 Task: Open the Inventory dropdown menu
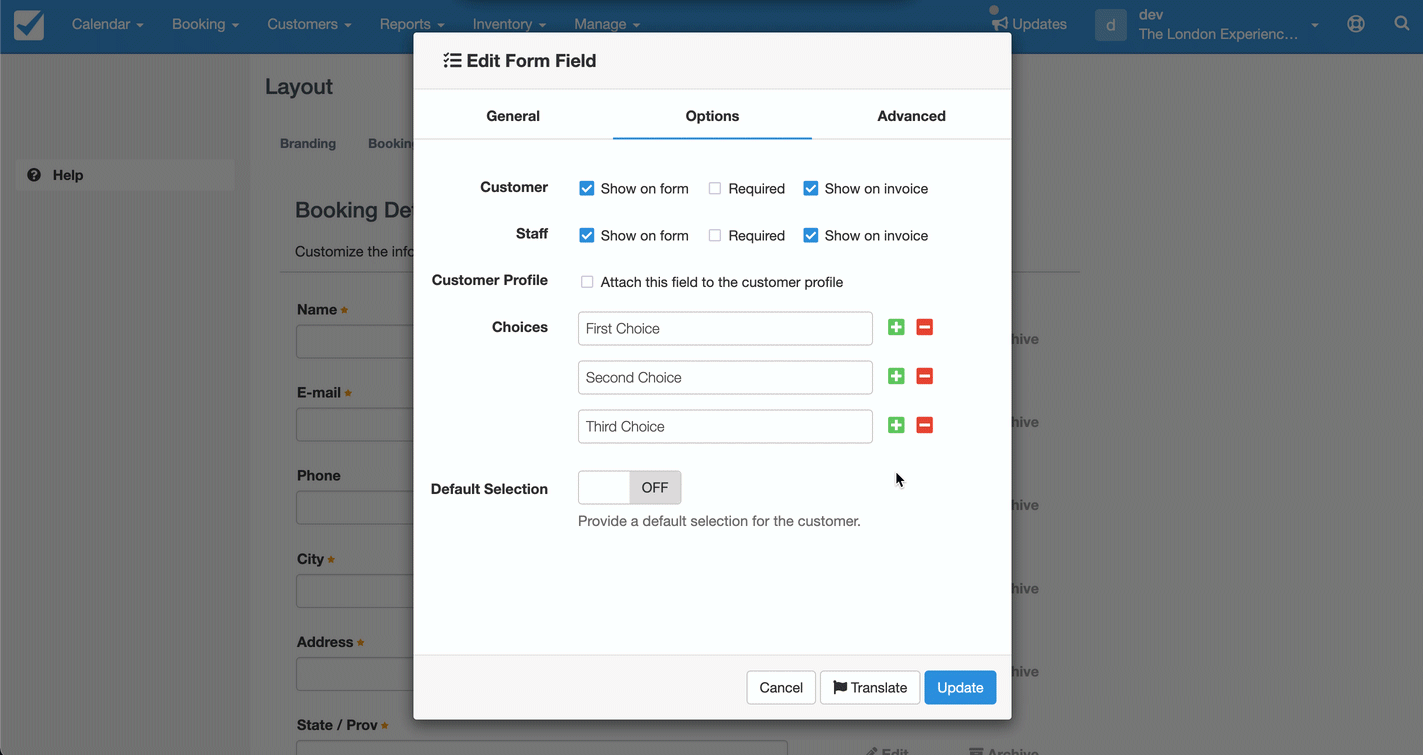click(x=509, y=24)
